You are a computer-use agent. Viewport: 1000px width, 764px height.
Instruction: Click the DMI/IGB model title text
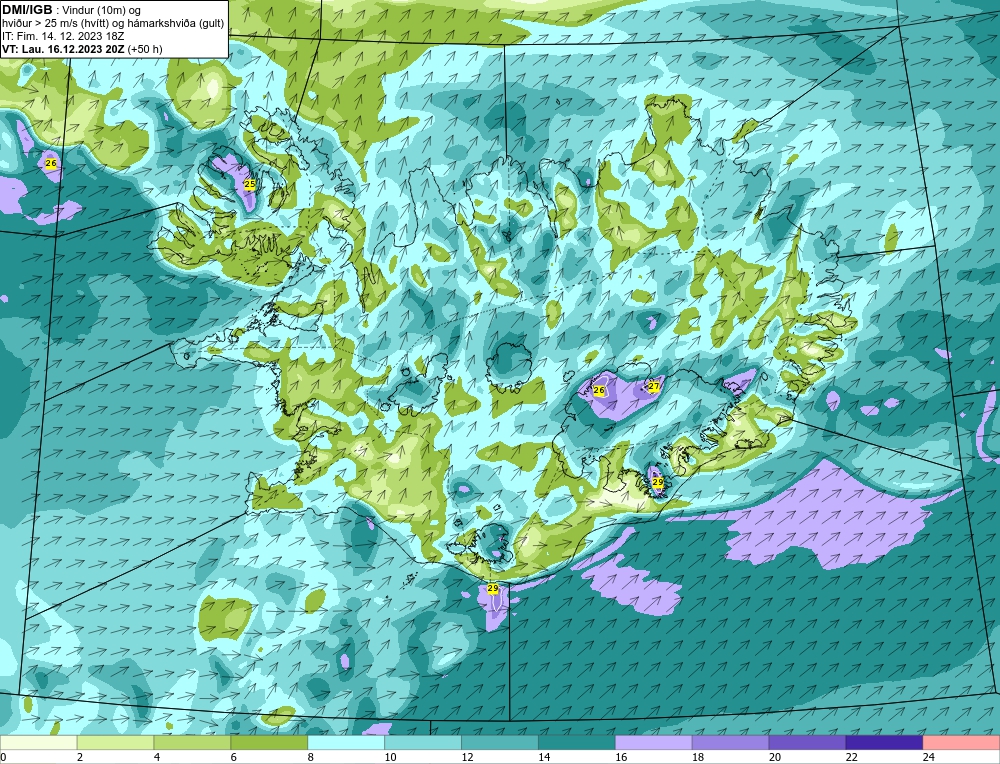click(x=27, y=10)
